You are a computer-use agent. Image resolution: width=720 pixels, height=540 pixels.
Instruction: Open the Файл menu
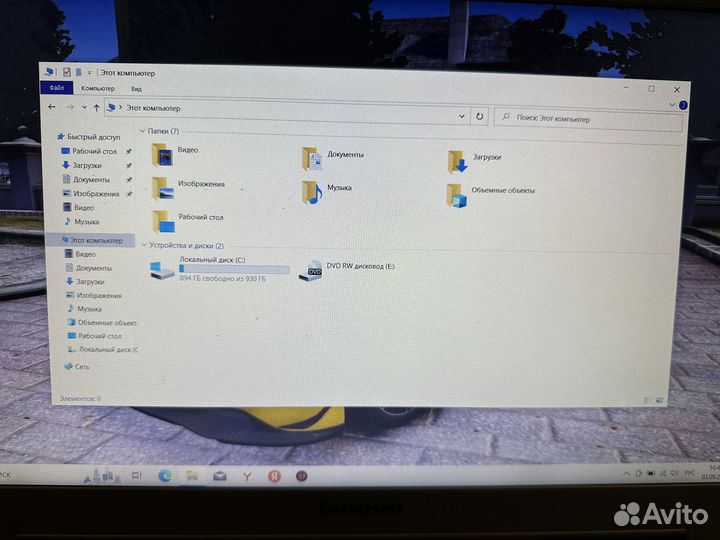pos(56,87)
